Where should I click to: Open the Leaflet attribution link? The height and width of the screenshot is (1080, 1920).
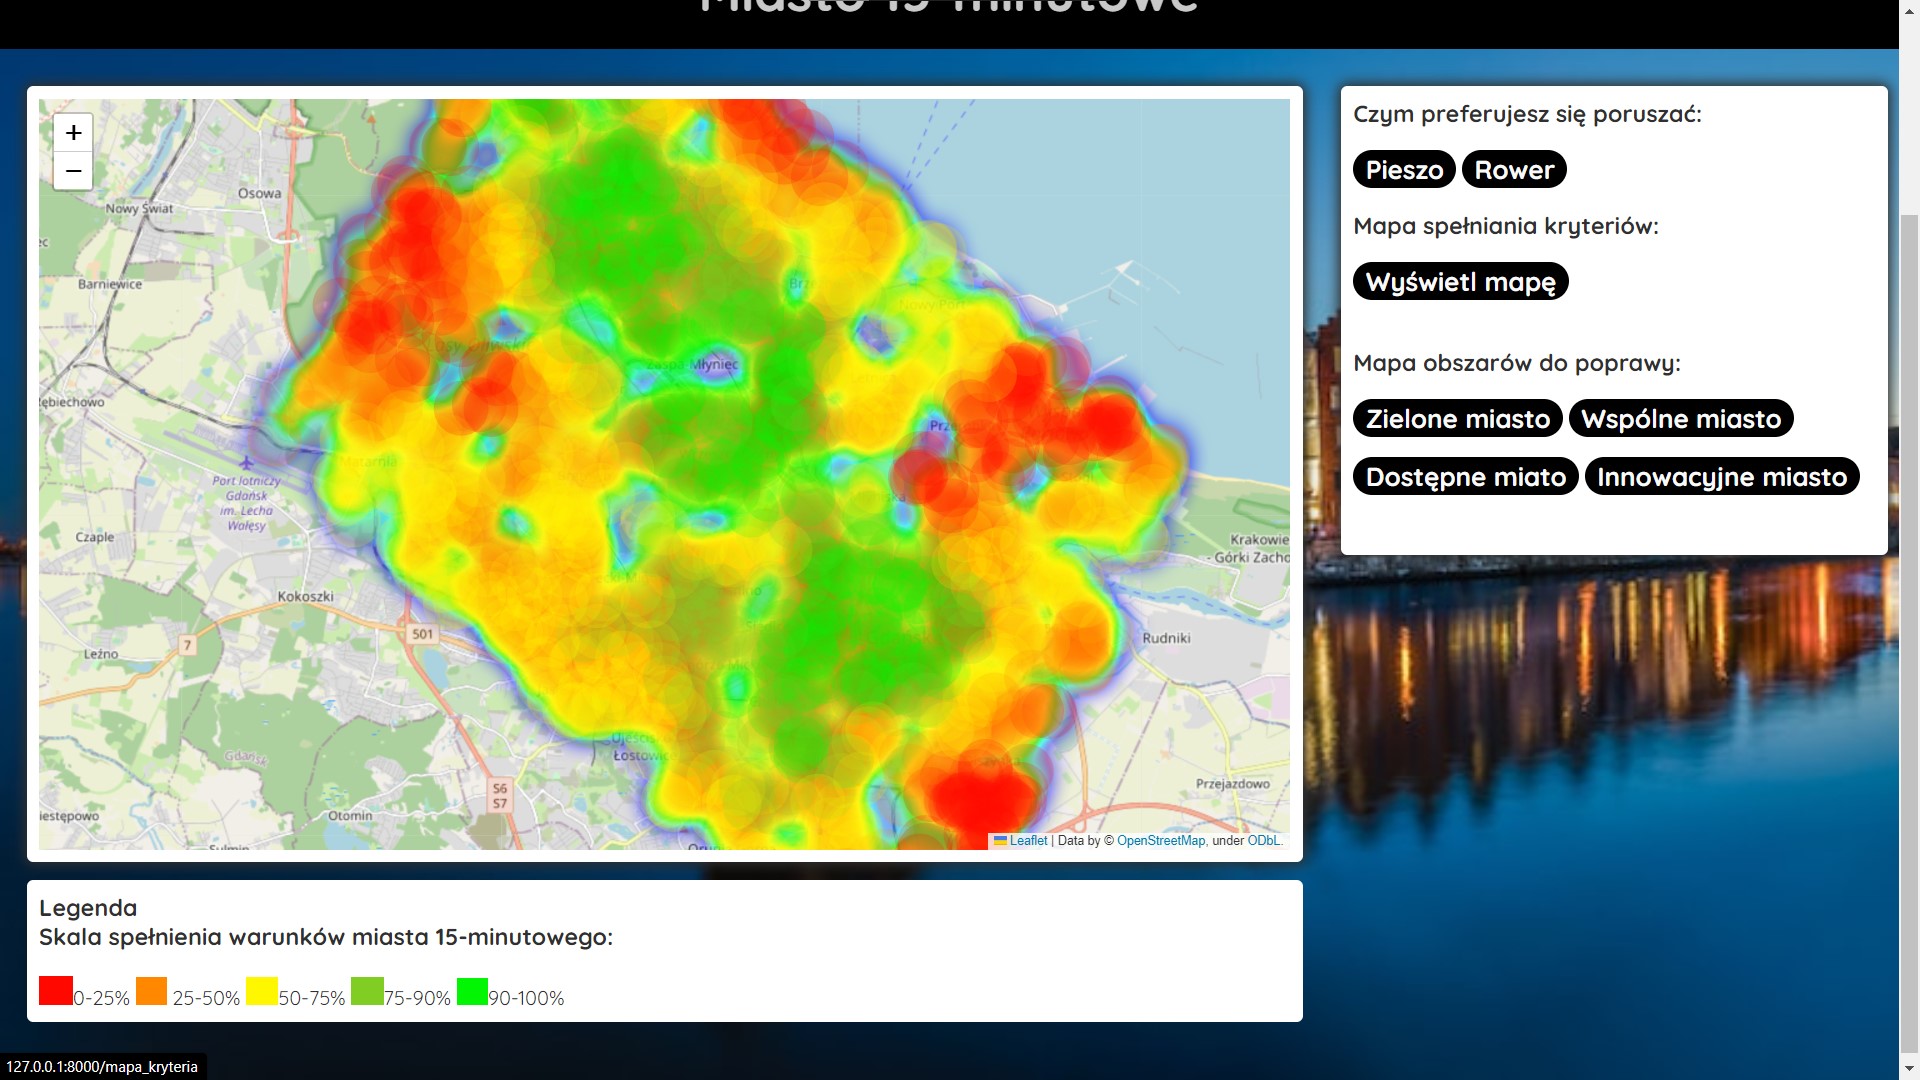pyautogui.click(x=1028, y=841)
